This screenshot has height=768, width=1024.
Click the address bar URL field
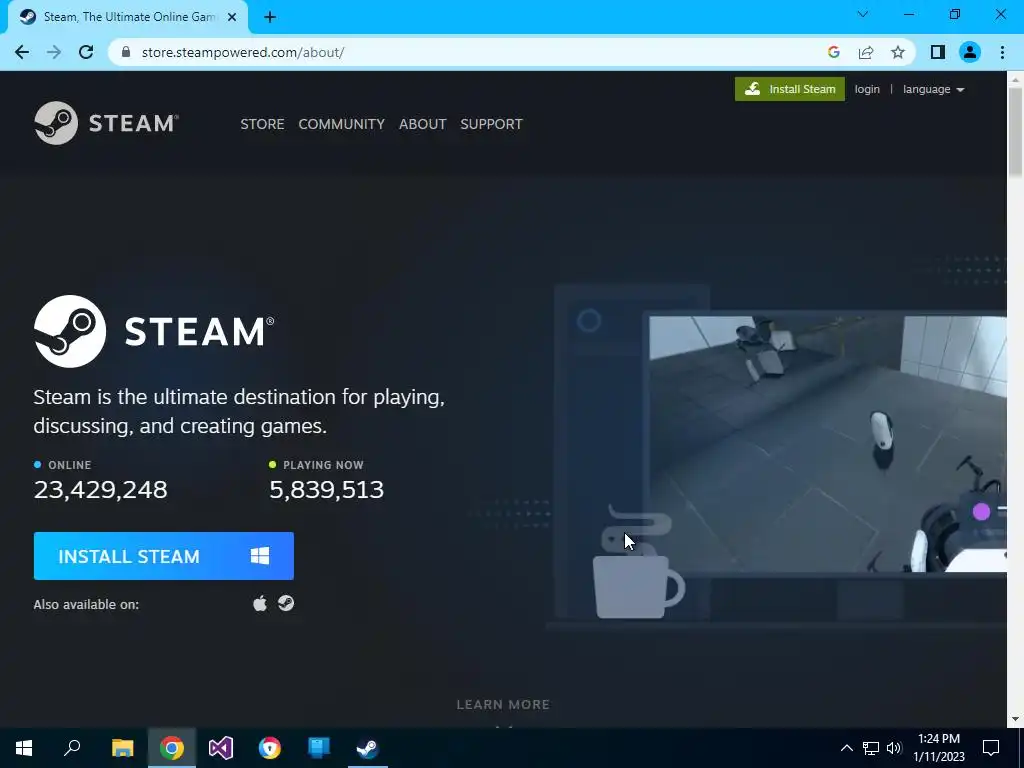[x=470, y=52]
